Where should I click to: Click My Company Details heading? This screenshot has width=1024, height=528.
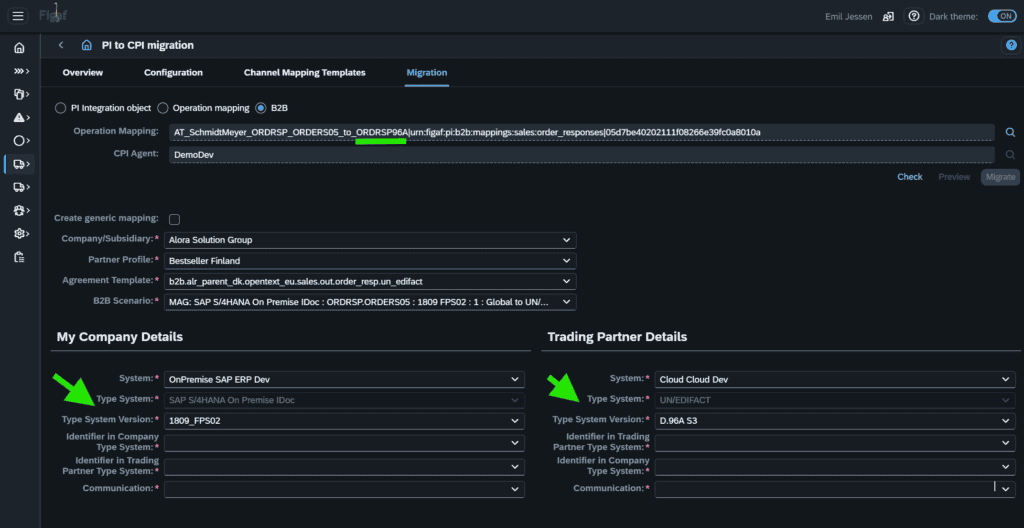(120, 337)
